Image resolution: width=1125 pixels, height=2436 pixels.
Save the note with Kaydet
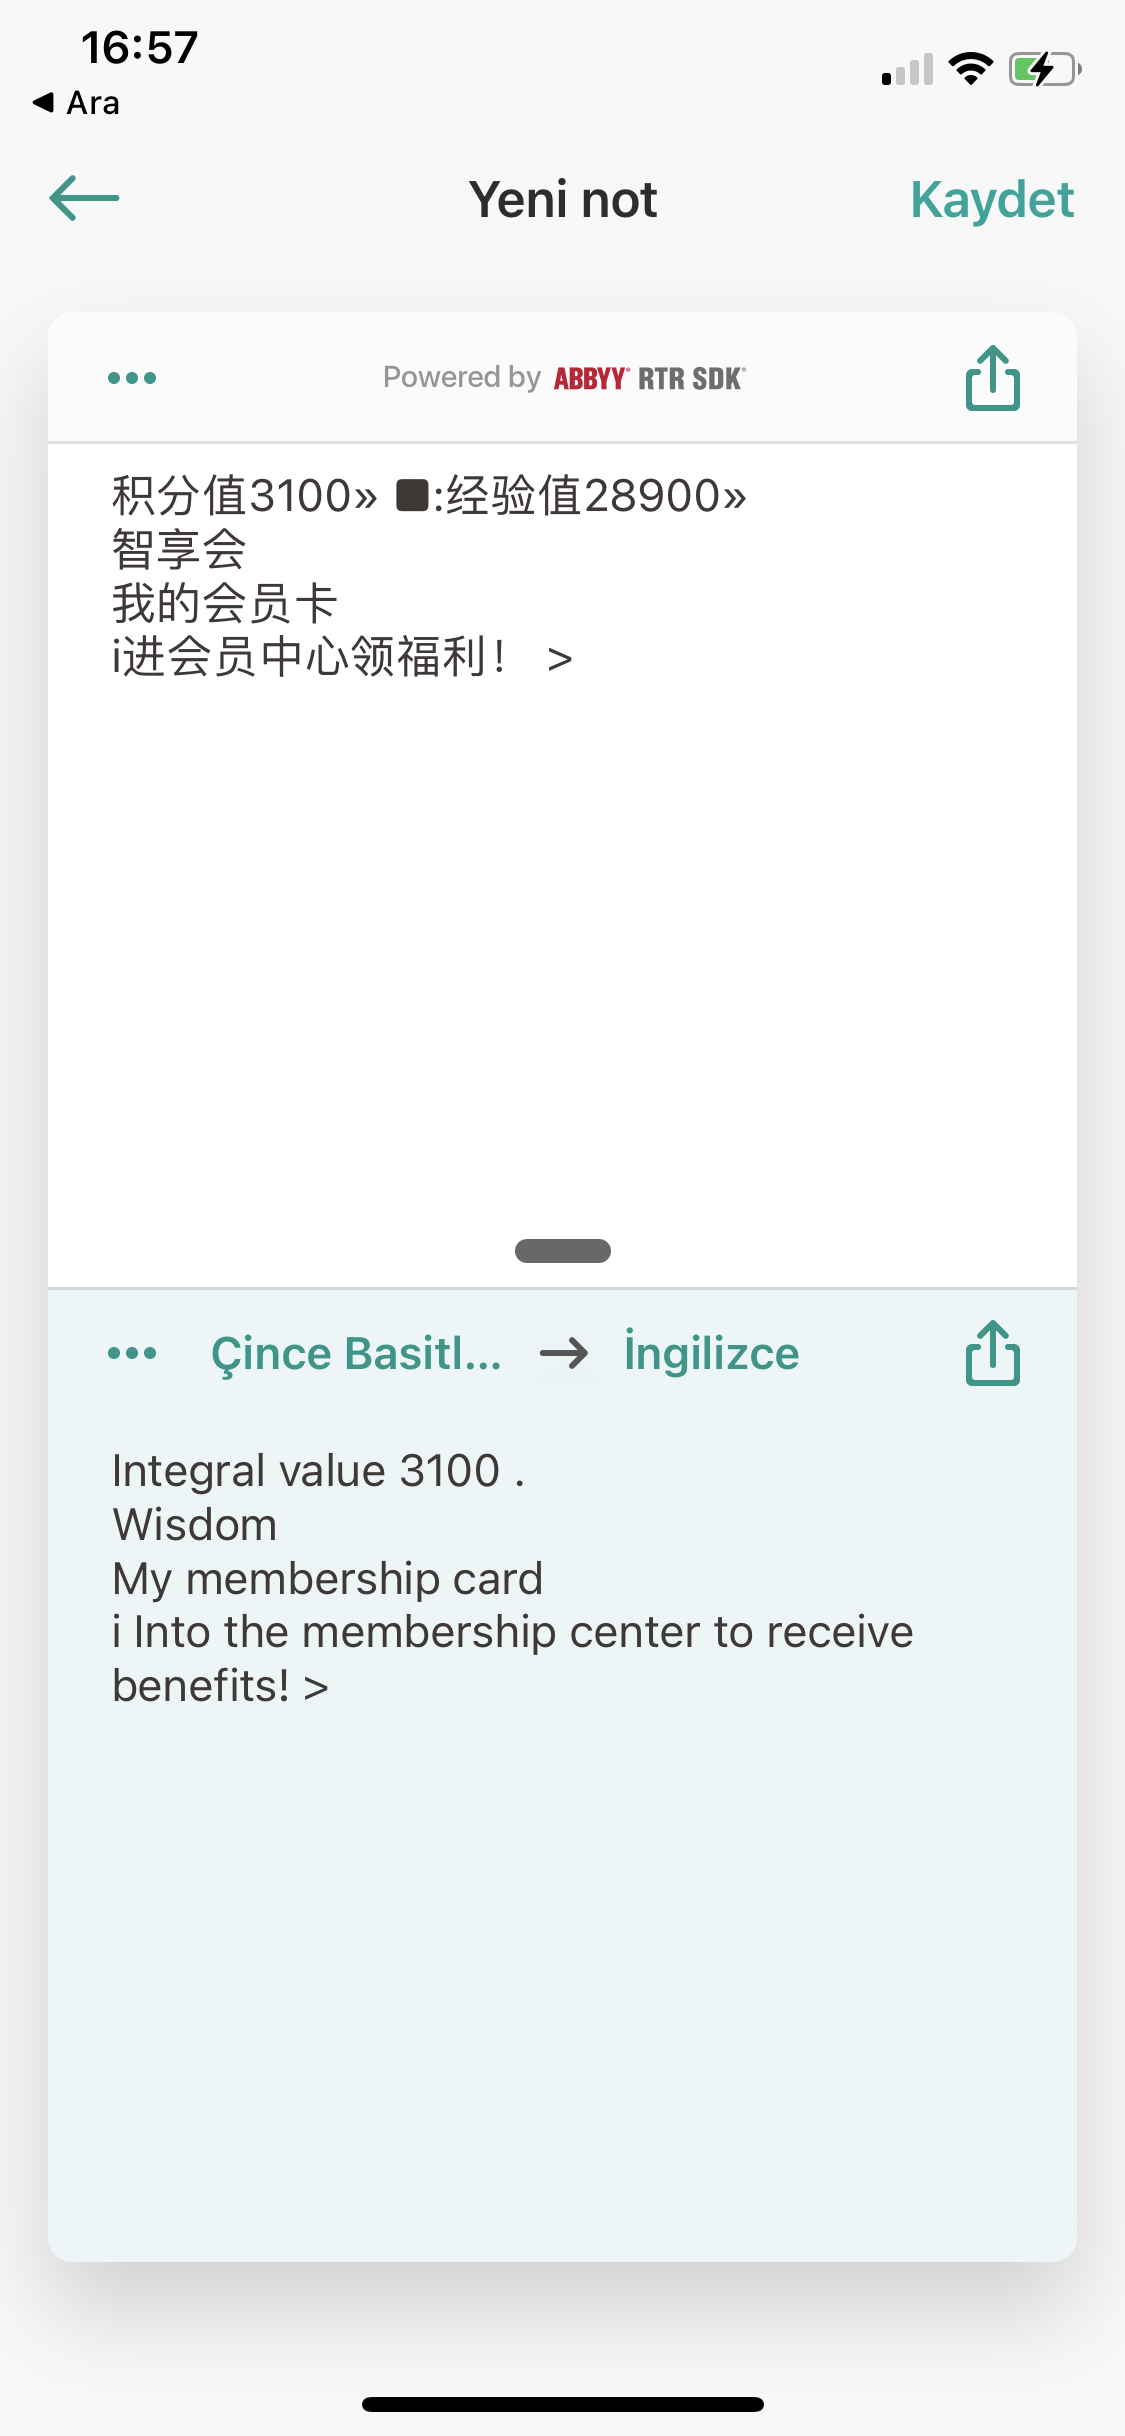coord(992,199)
